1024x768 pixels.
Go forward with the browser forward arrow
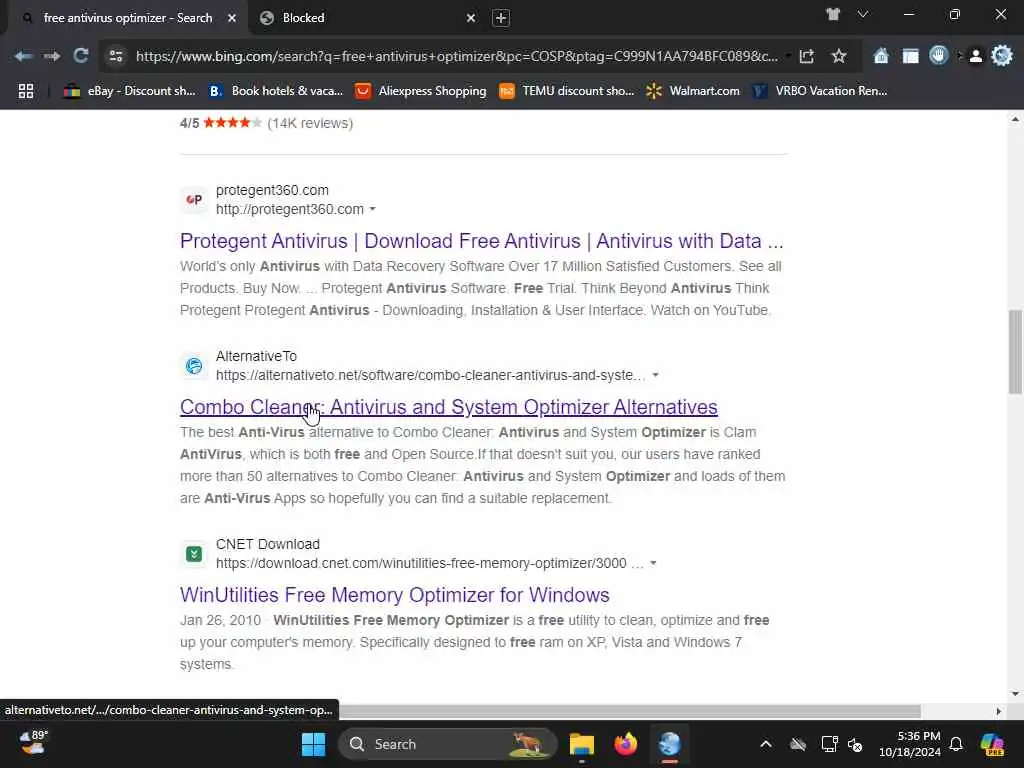[52, 56]
